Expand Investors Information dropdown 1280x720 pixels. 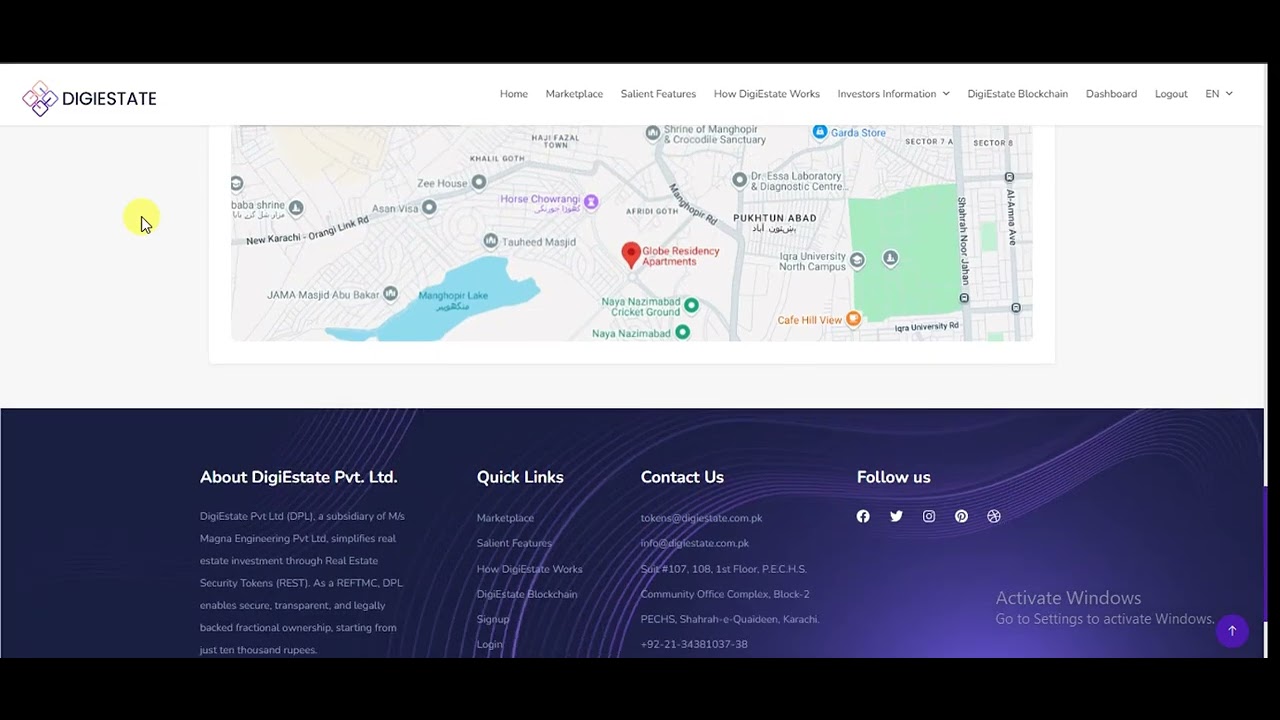(893, 94)
